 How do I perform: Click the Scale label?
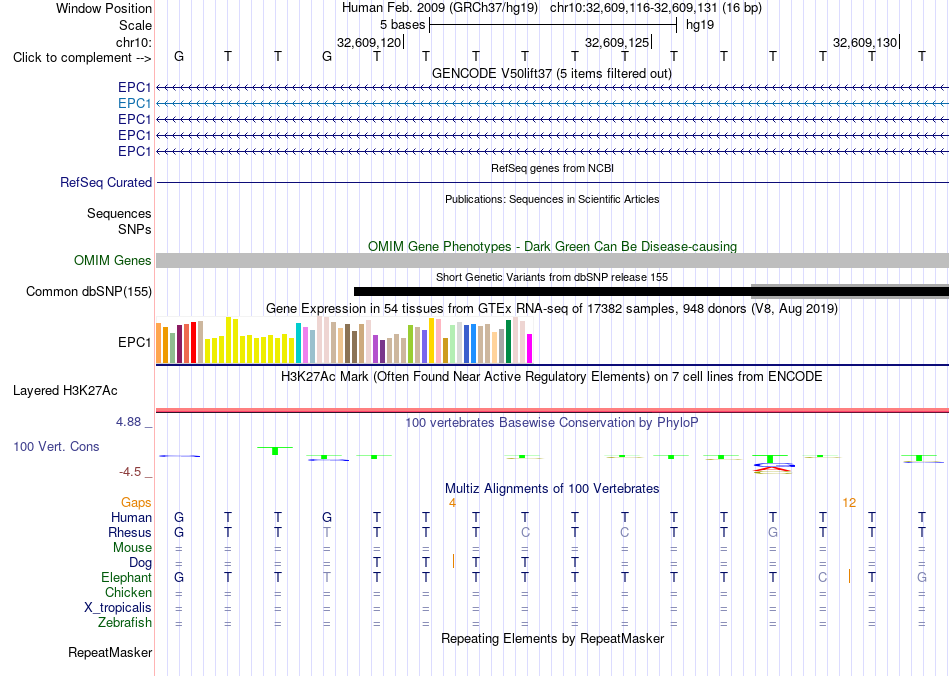click(135, 25)
